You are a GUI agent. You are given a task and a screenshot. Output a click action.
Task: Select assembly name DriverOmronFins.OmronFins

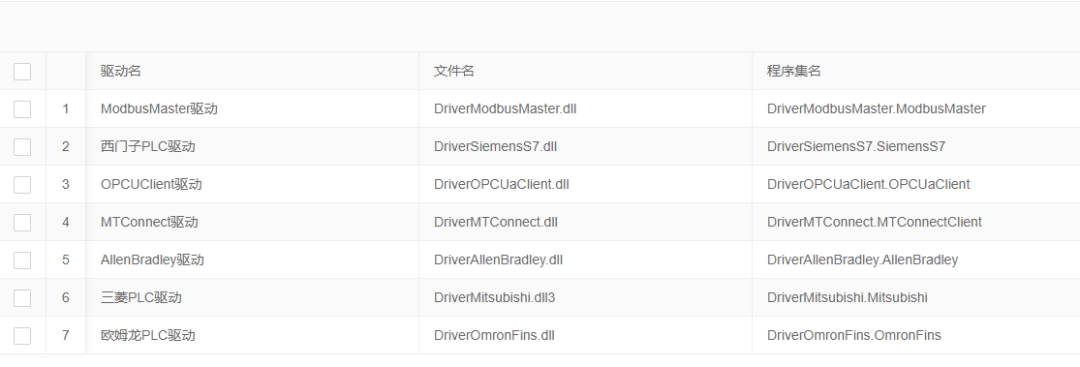click(x=854, y=335)
